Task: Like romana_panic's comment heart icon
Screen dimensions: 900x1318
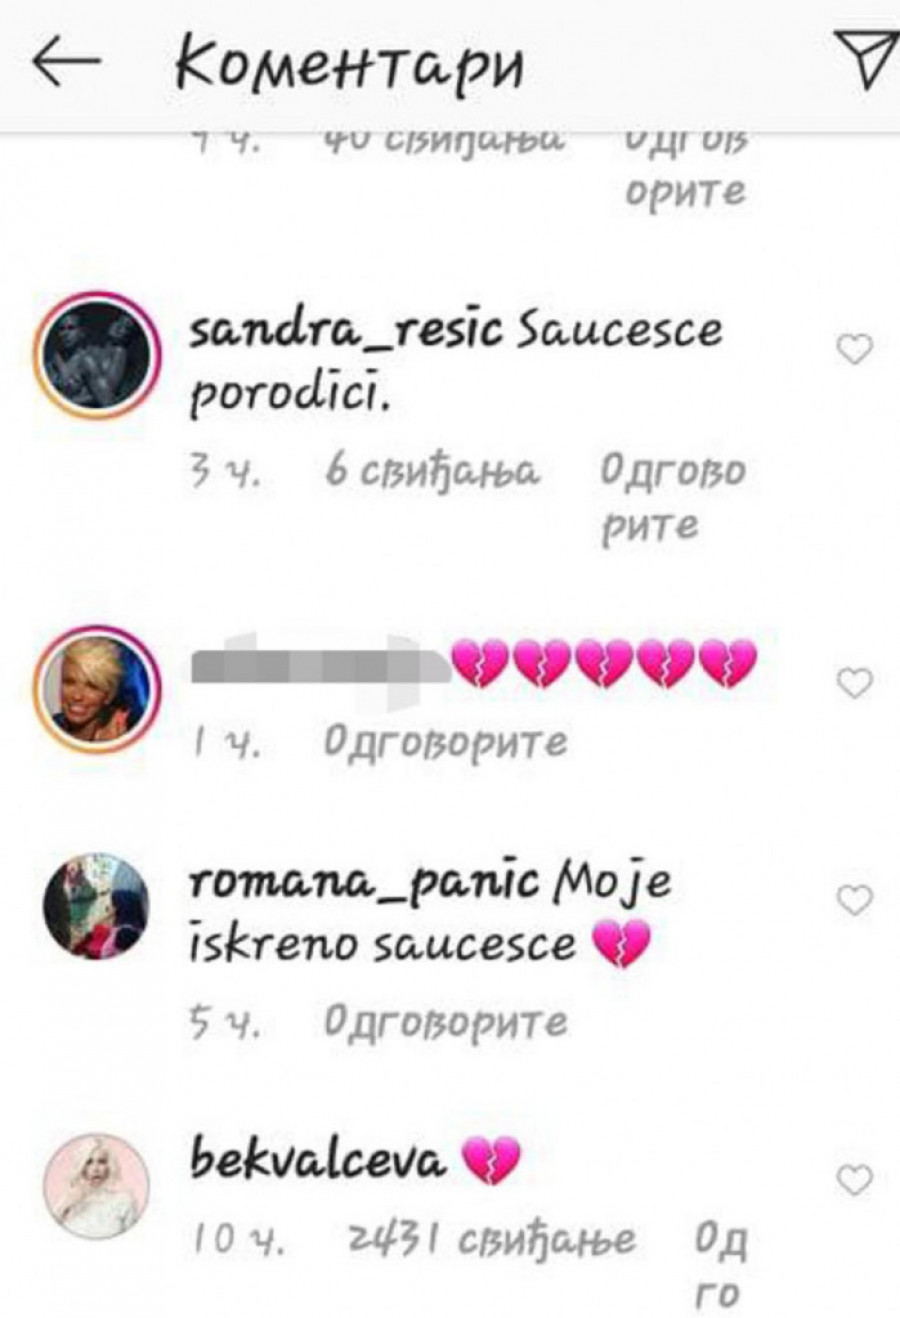Action: point(854,900)
